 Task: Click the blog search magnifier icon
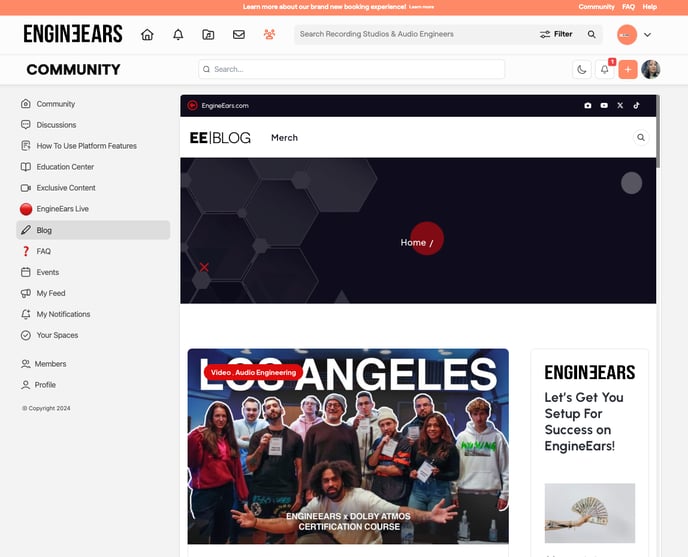[641, 138]
